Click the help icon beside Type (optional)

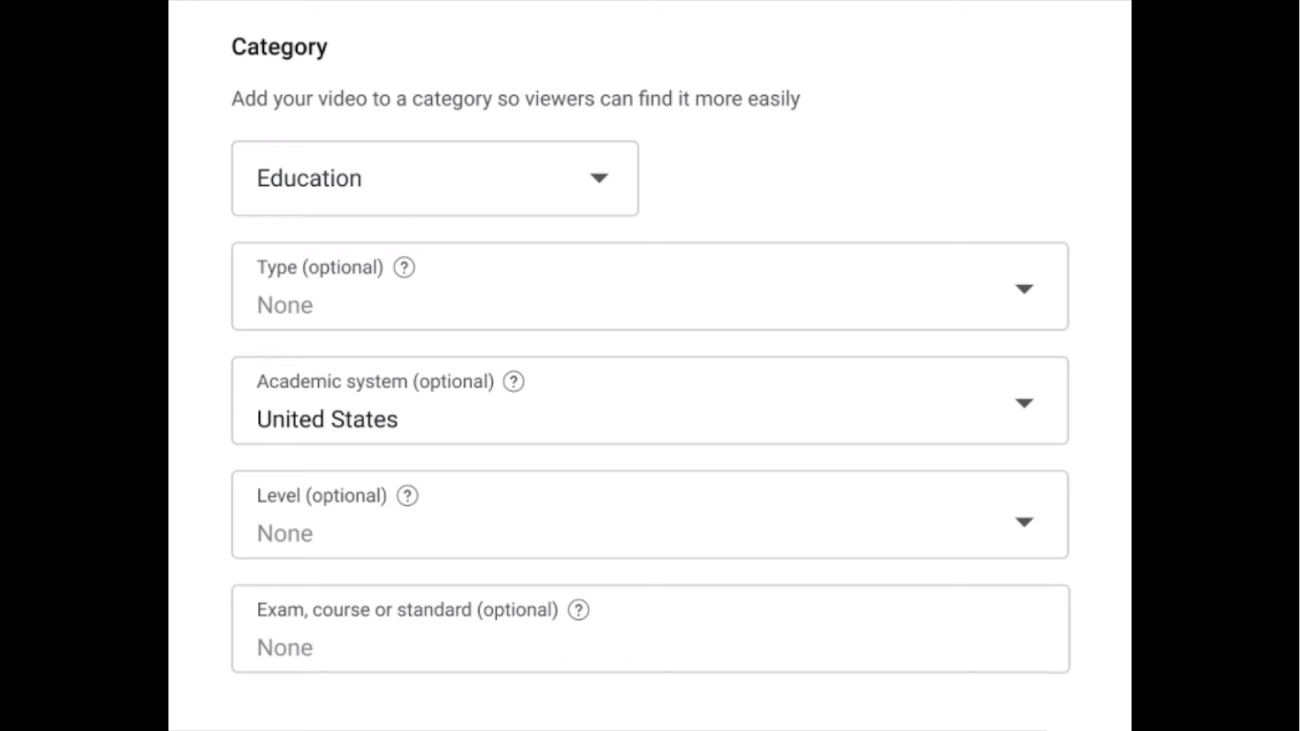click(404, 268)
